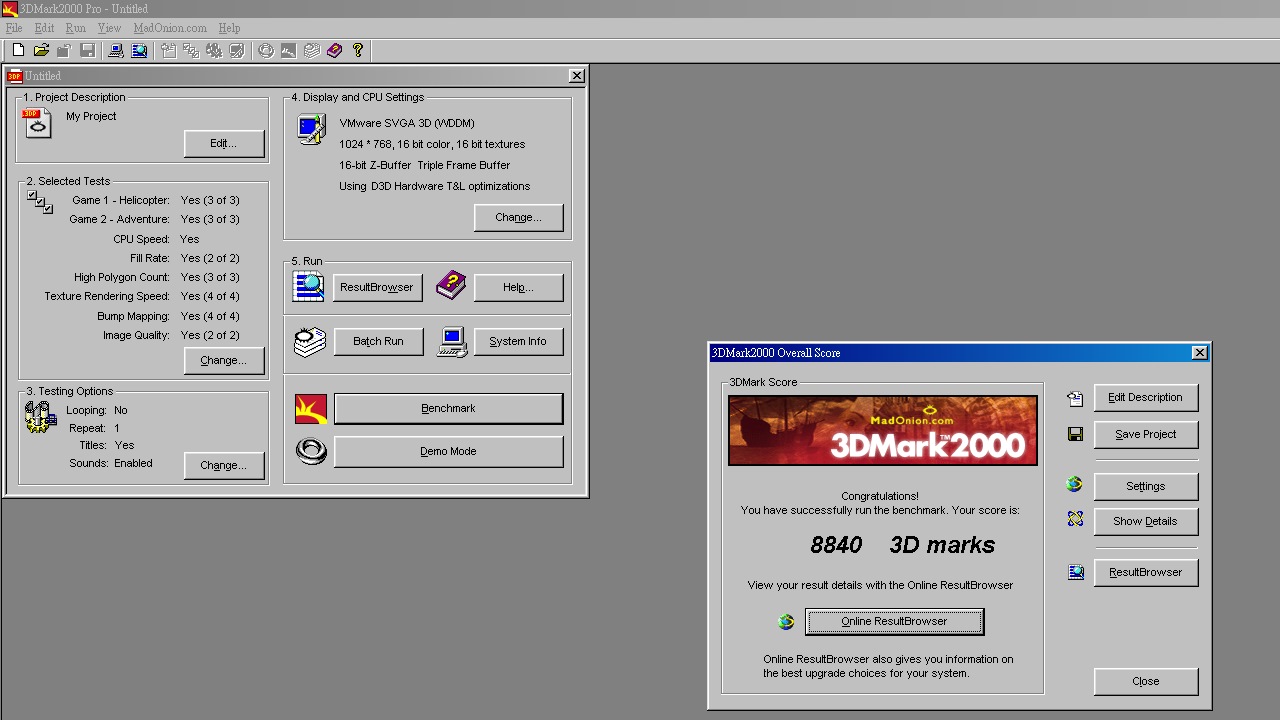Click the ResultBrowser monitor toolbar icon
Screen dimensions: 1280x720
point(140,50)
